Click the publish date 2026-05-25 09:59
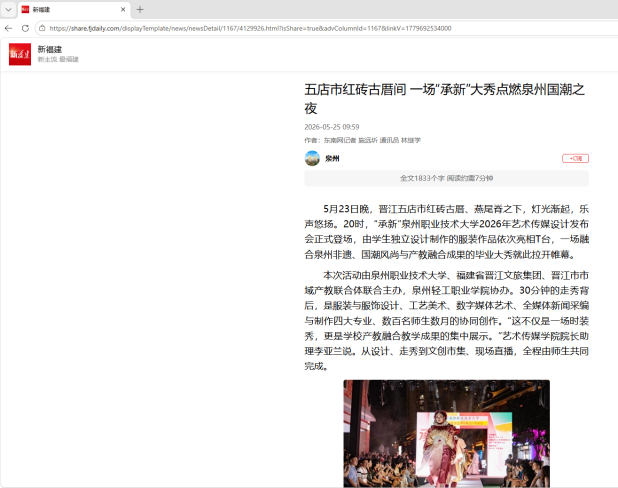 pyautogui.click(x=331, y=127)
